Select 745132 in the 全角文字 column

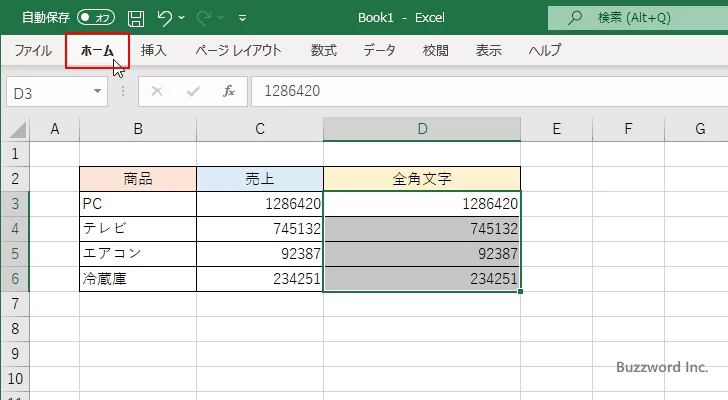[x=422, y=229]
